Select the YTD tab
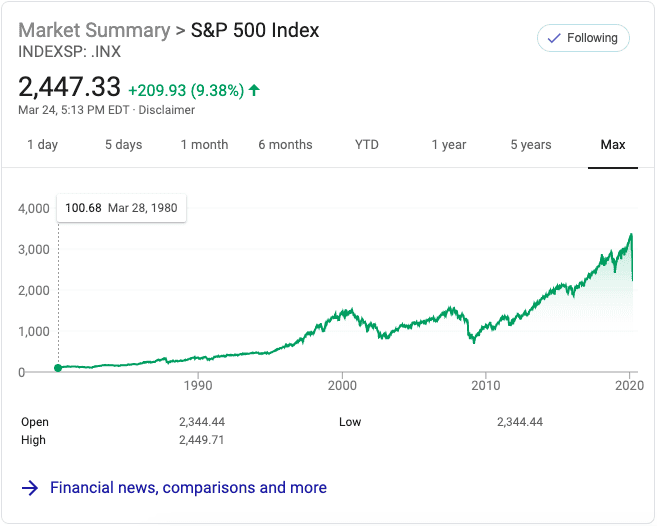The width and height of the screenshot is (657, 526). [367, 145]
